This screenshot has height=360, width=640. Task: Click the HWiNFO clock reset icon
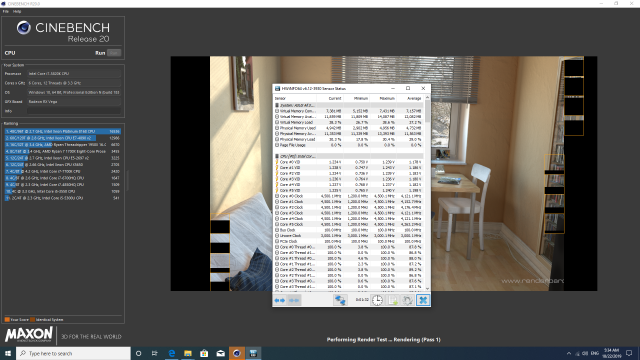(x=378, y=300)
